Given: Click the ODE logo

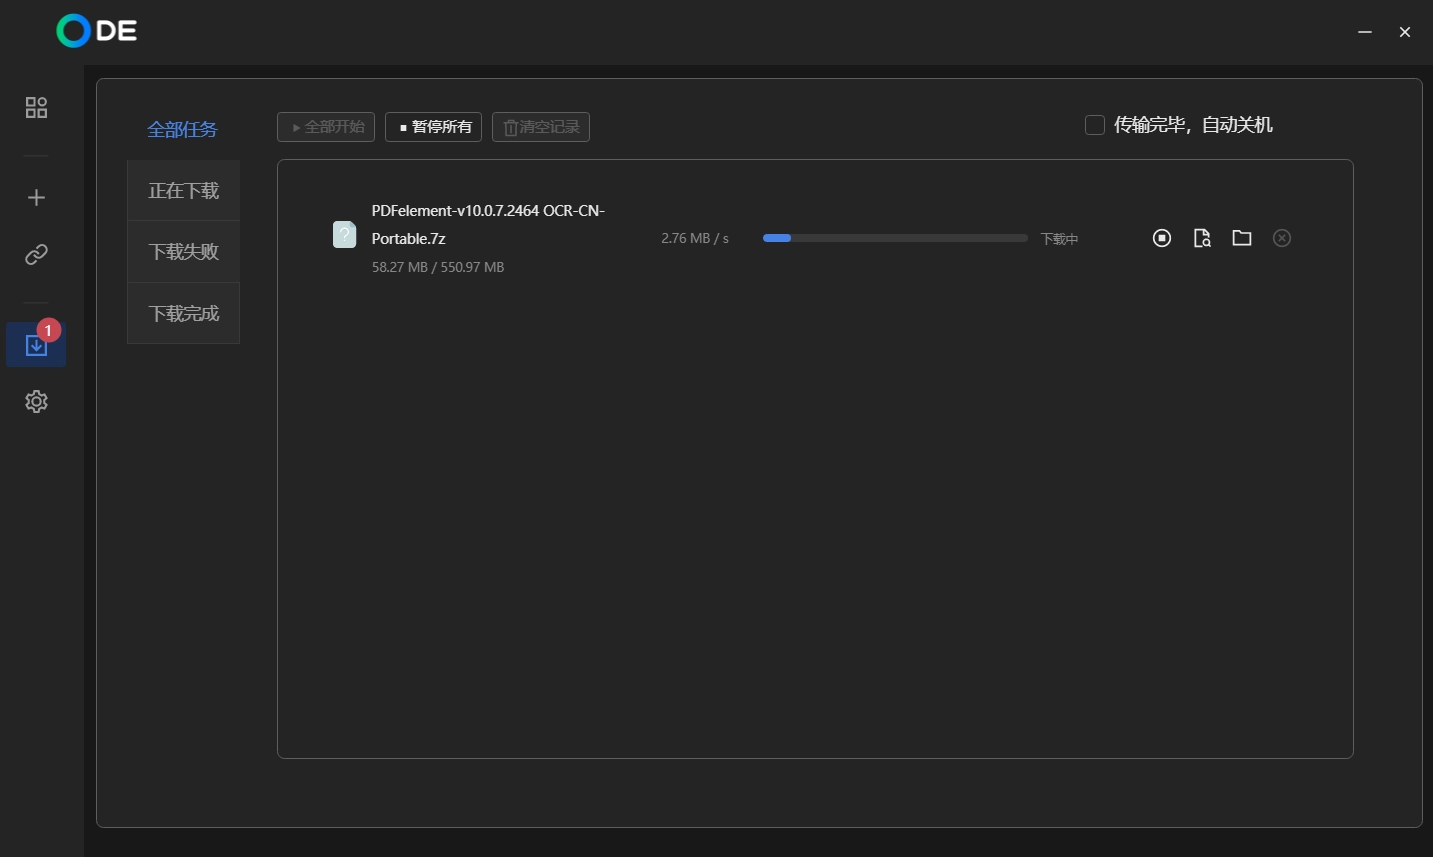Looking at the screenshot, I should [97, 31].
